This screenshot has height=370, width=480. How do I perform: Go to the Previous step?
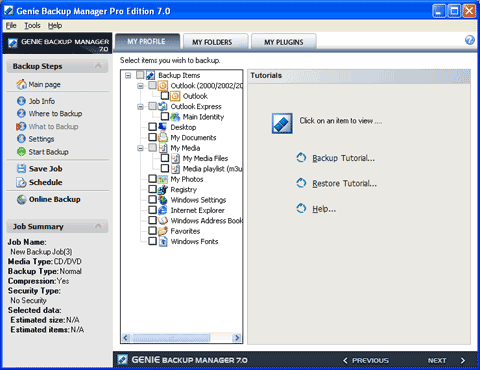tap(366, 360)
